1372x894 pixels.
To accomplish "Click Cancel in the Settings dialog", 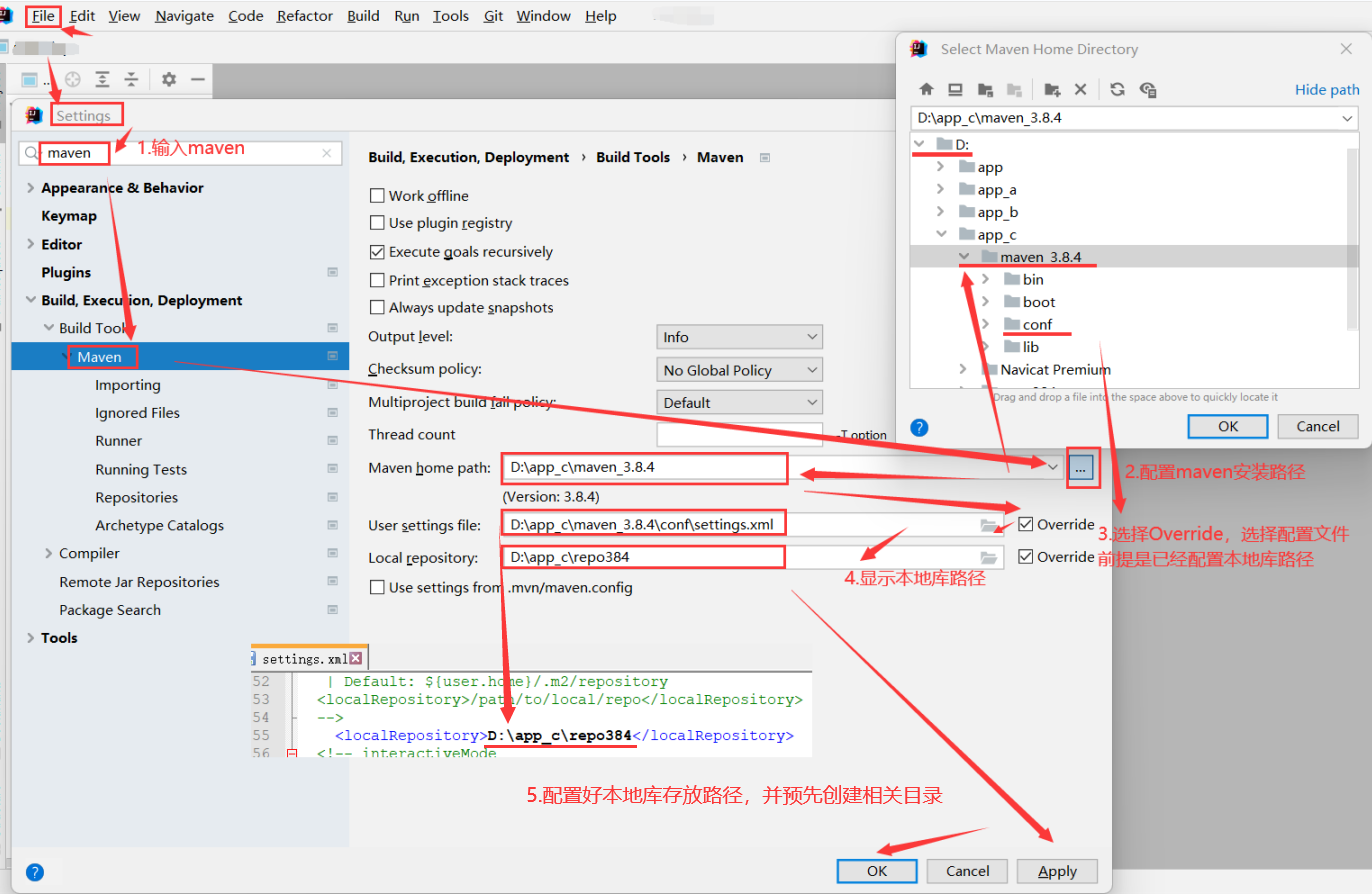I will click(x=967, y=871).
